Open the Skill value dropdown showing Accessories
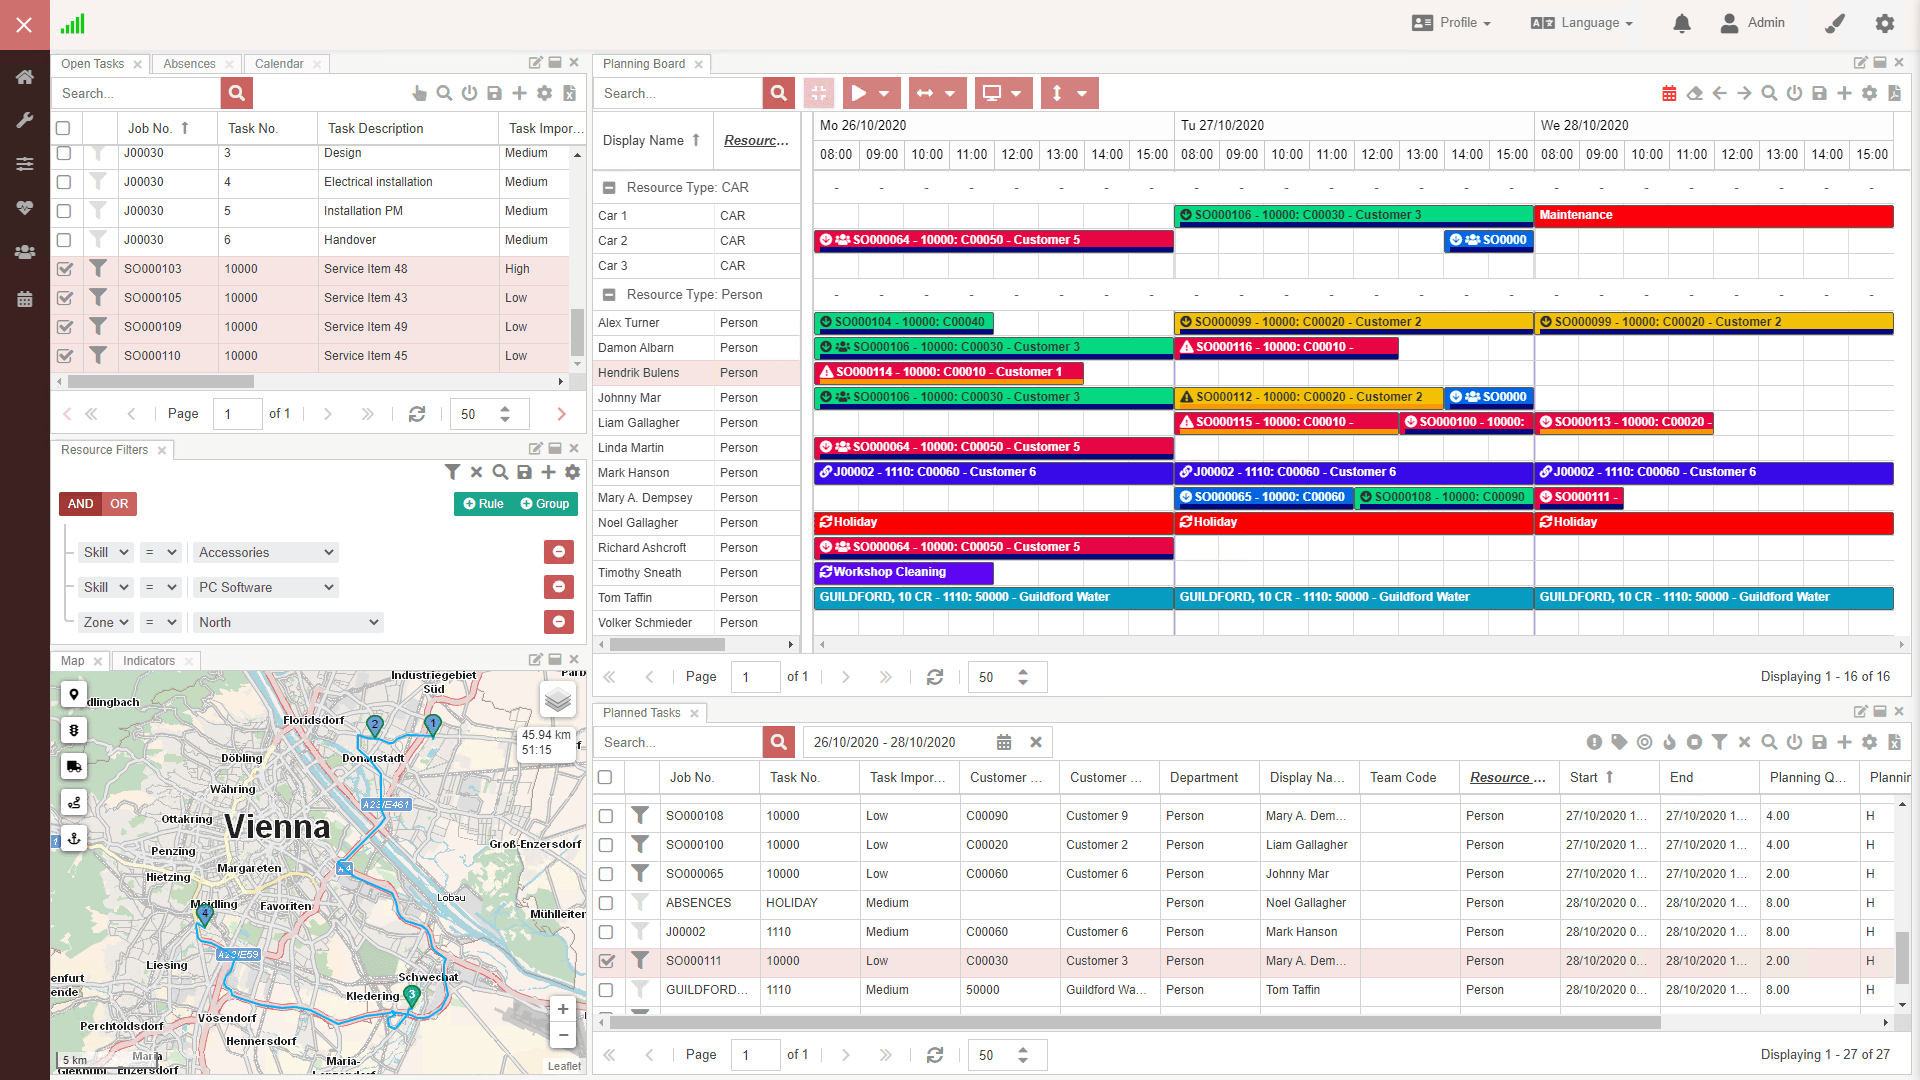The image size is (1920, 1080). pos(265,552)
